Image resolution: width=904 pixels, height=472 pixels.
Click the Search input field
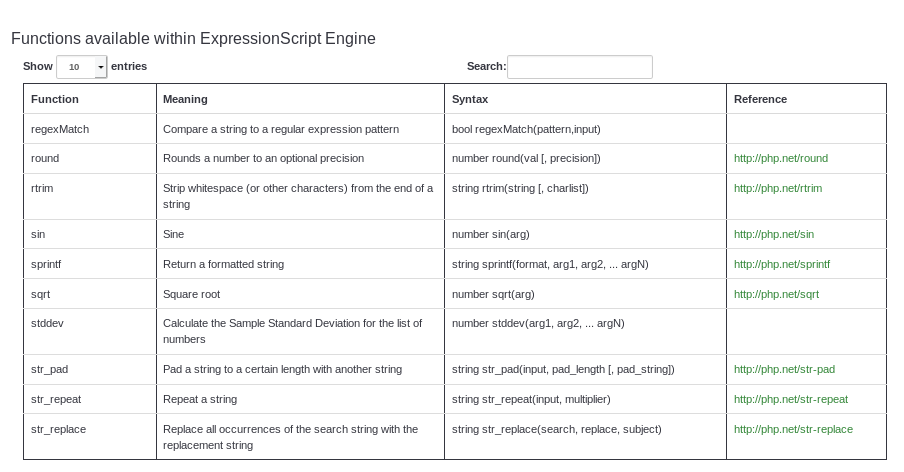point(579,67)
